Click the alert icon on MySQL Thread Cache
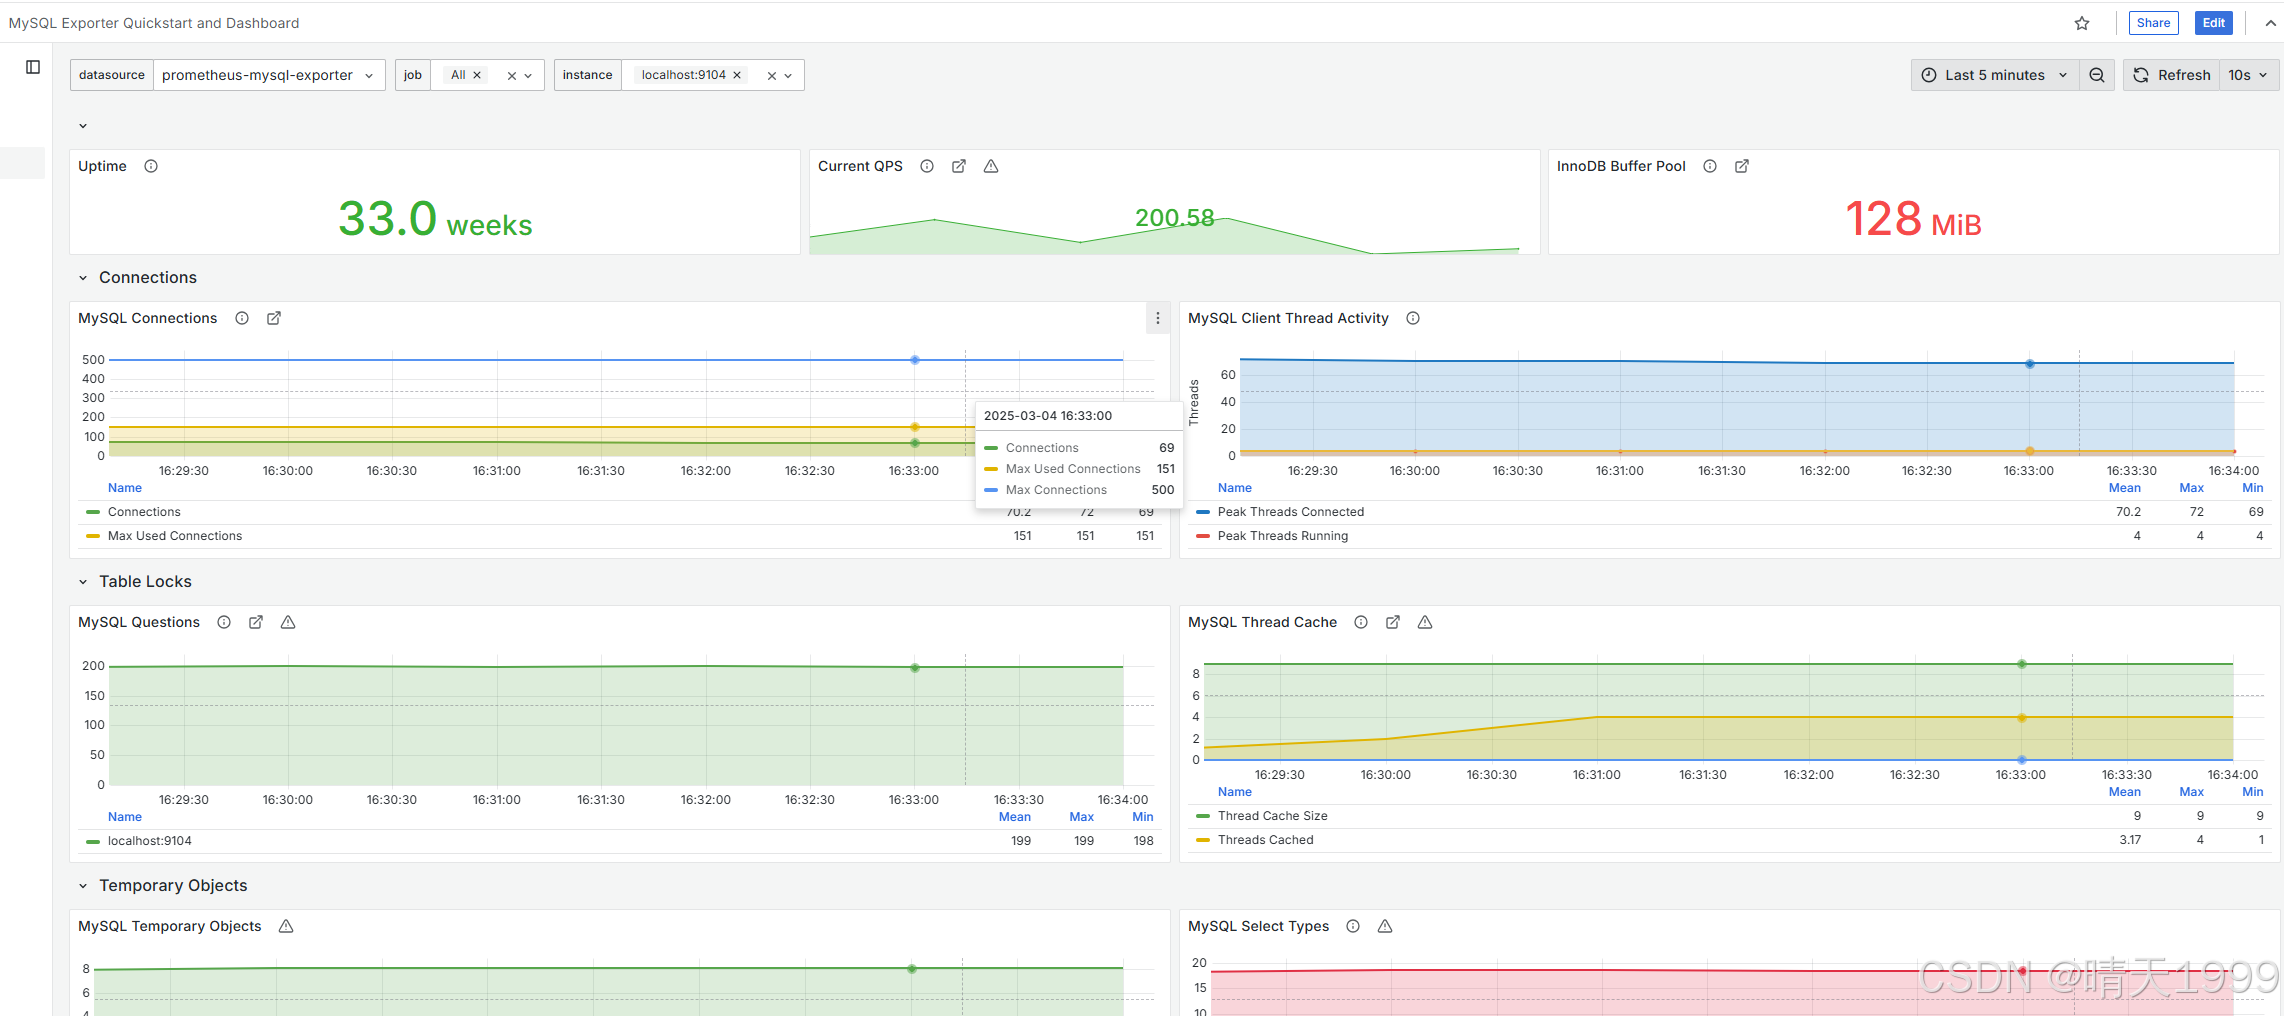Screen dimensions: 2284x1016 1424,622
